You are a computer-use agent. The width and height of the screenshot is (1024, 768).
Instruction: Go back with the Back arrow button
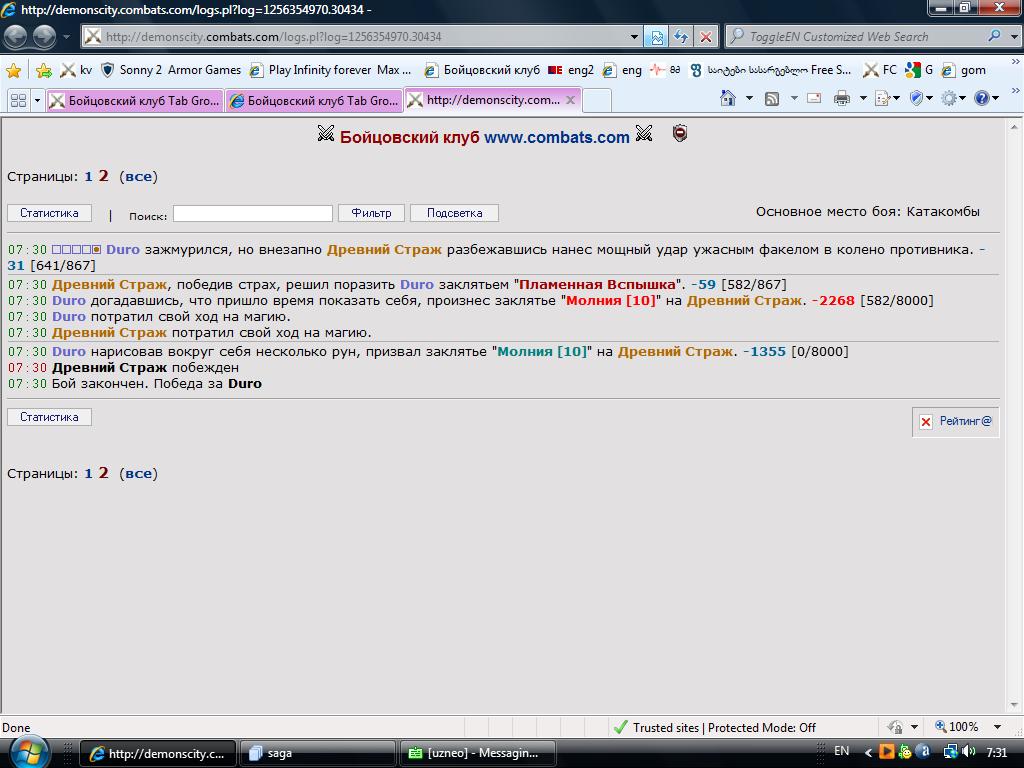16,37
